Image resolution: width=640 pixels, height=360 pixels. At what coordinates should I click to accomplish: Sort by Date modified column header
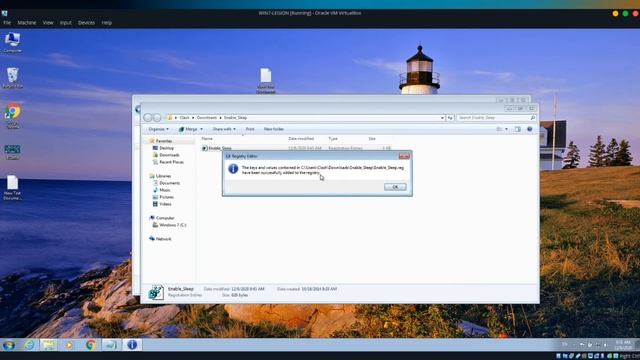[x=301, y=139]
